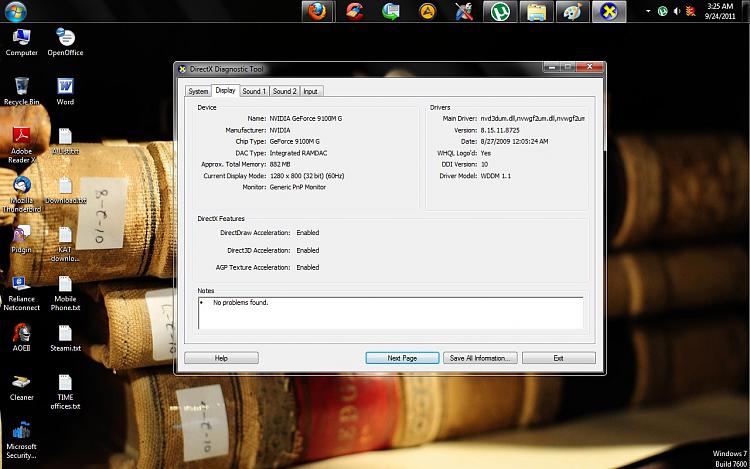The width and height of the screenshot is (750, 469).
Task: Switch to Paint in the taskbar
Action: click(x=573, y=11)
